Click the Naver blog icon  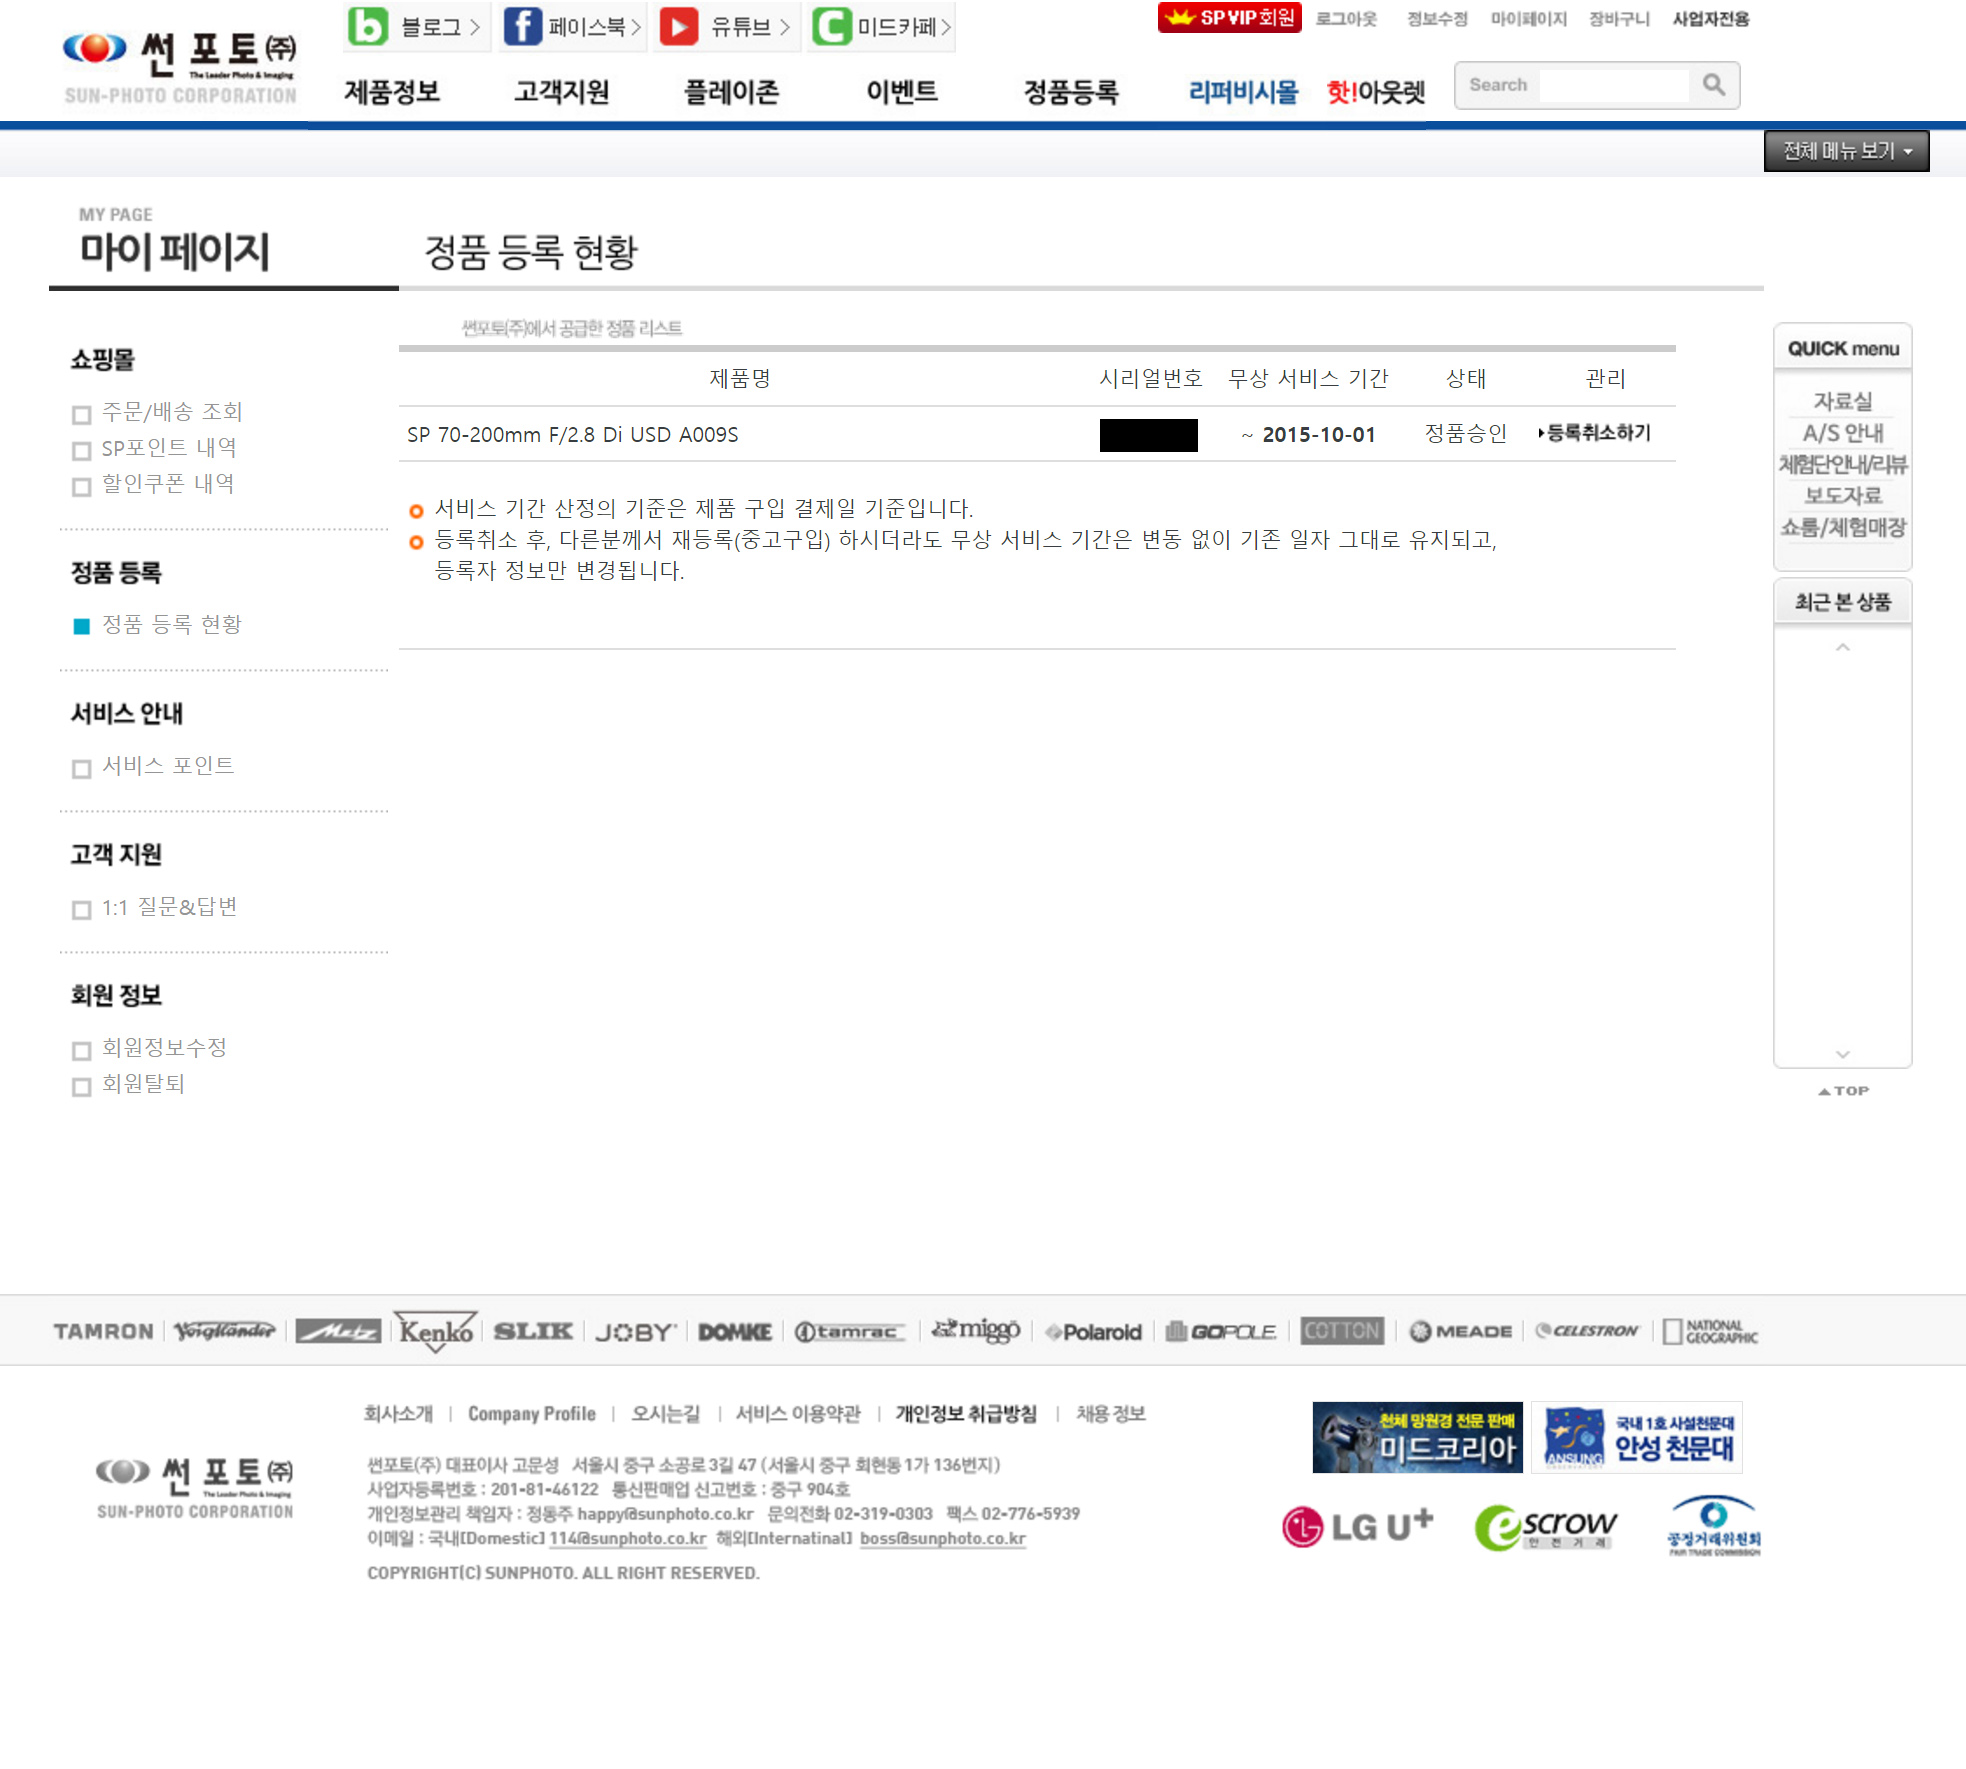coord(368,26)
